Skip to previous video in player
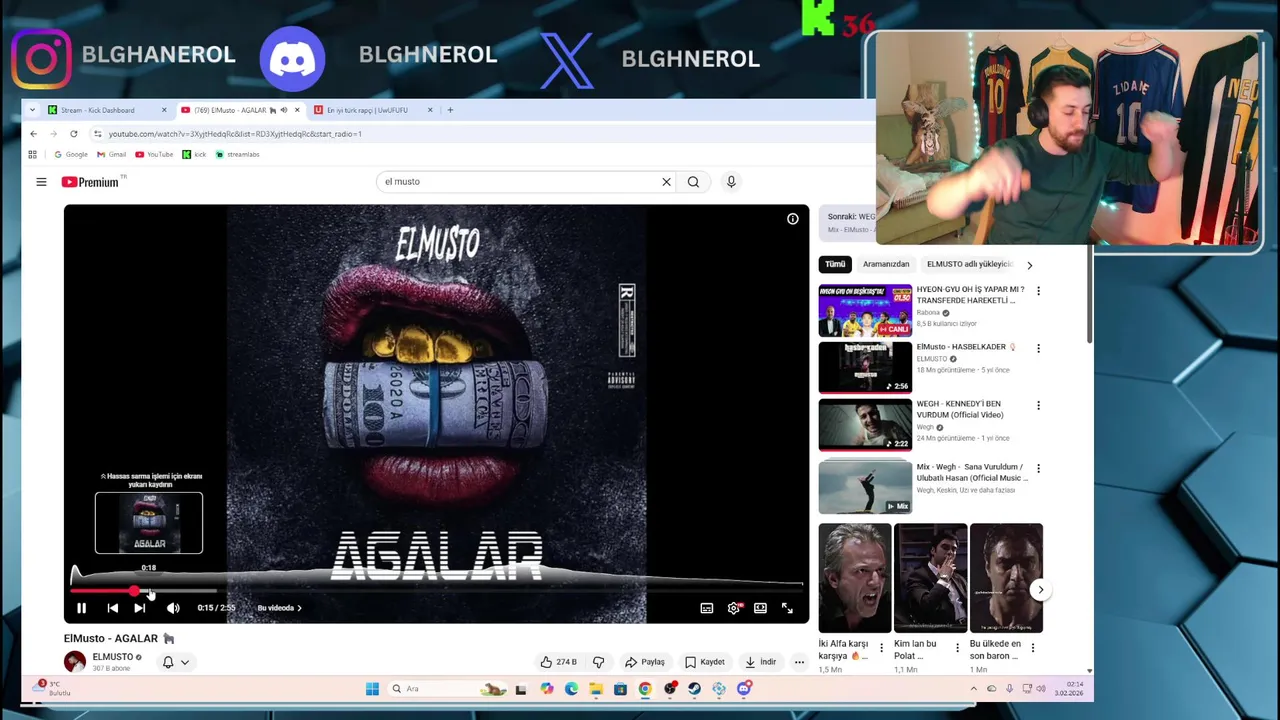The image size is (1280, 720). pos(112,608)
